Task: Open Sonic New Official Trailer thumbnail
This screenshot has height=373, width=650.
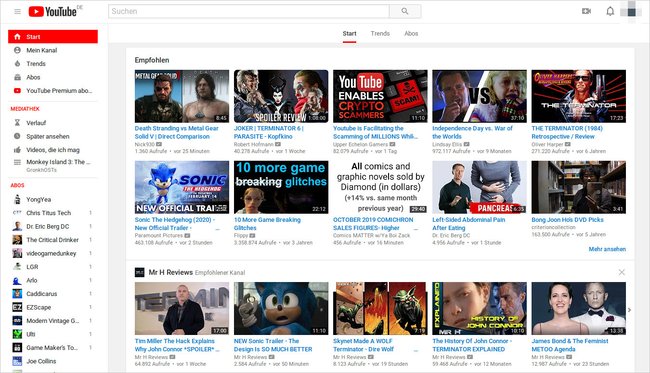Action: pos(182,187)
